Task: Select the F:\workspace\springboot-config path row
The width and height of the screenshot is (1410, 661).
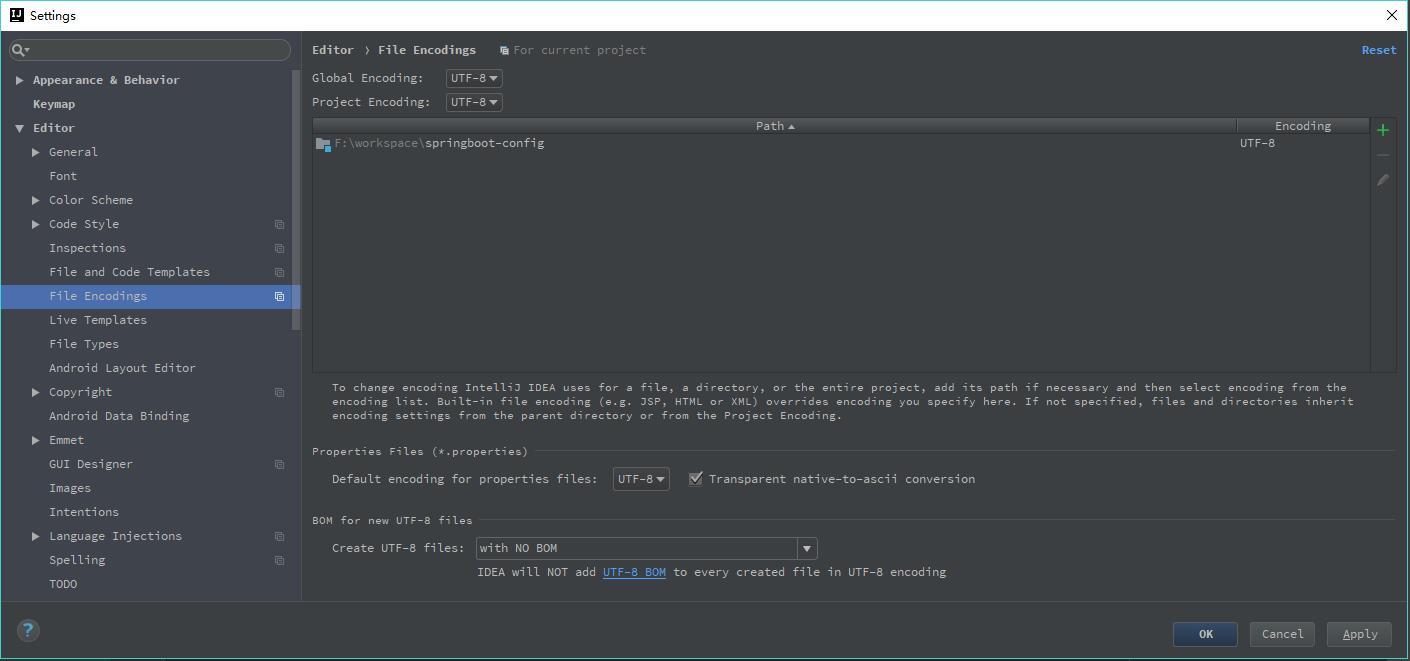Action: click(x=840, y=143)
